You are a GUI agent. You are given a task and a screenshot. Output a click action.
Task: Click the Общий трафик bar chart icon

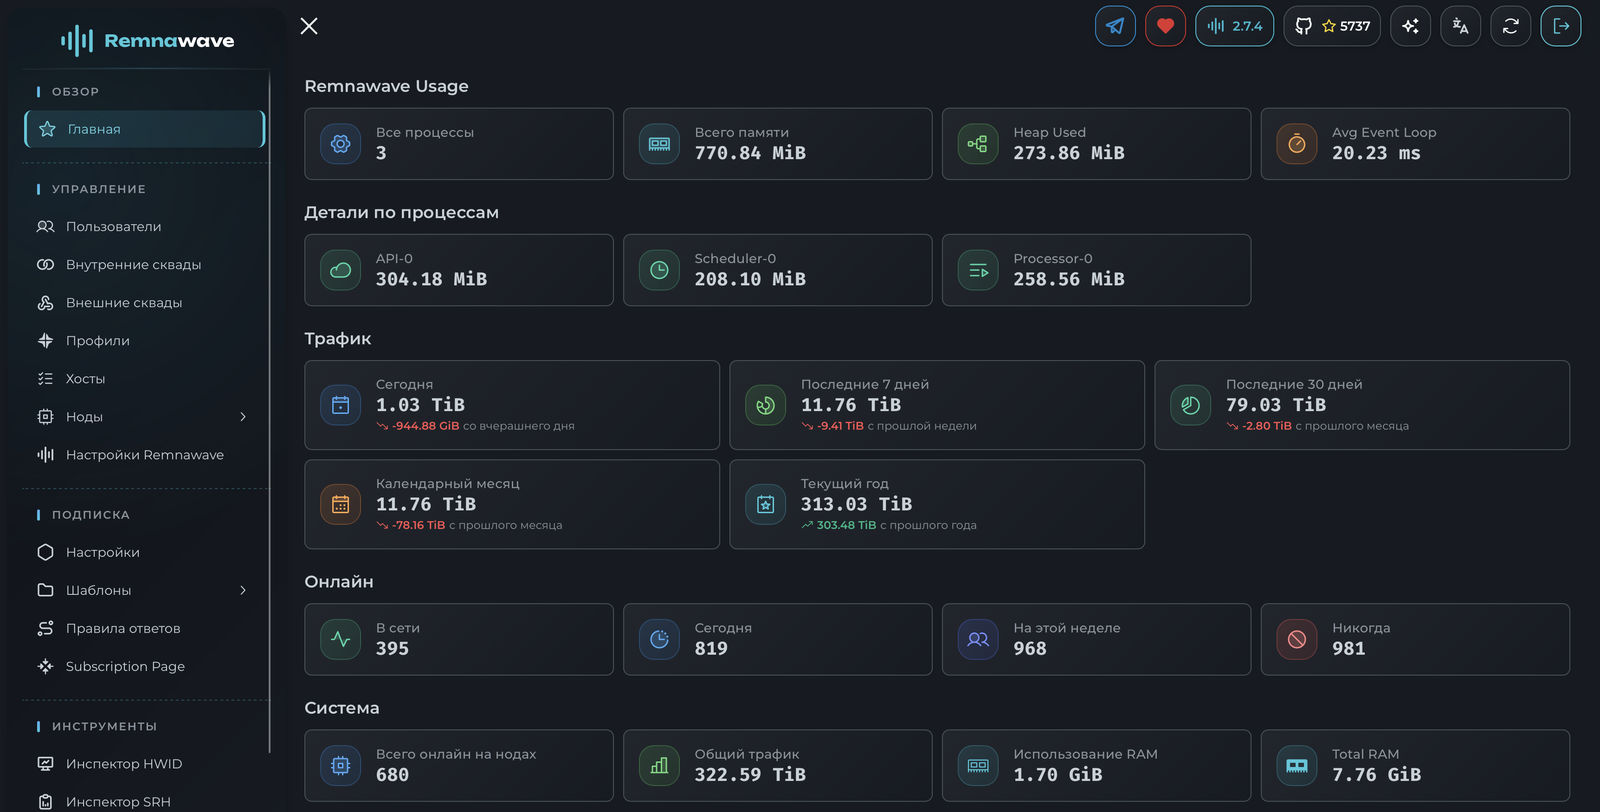click(659, 765)
